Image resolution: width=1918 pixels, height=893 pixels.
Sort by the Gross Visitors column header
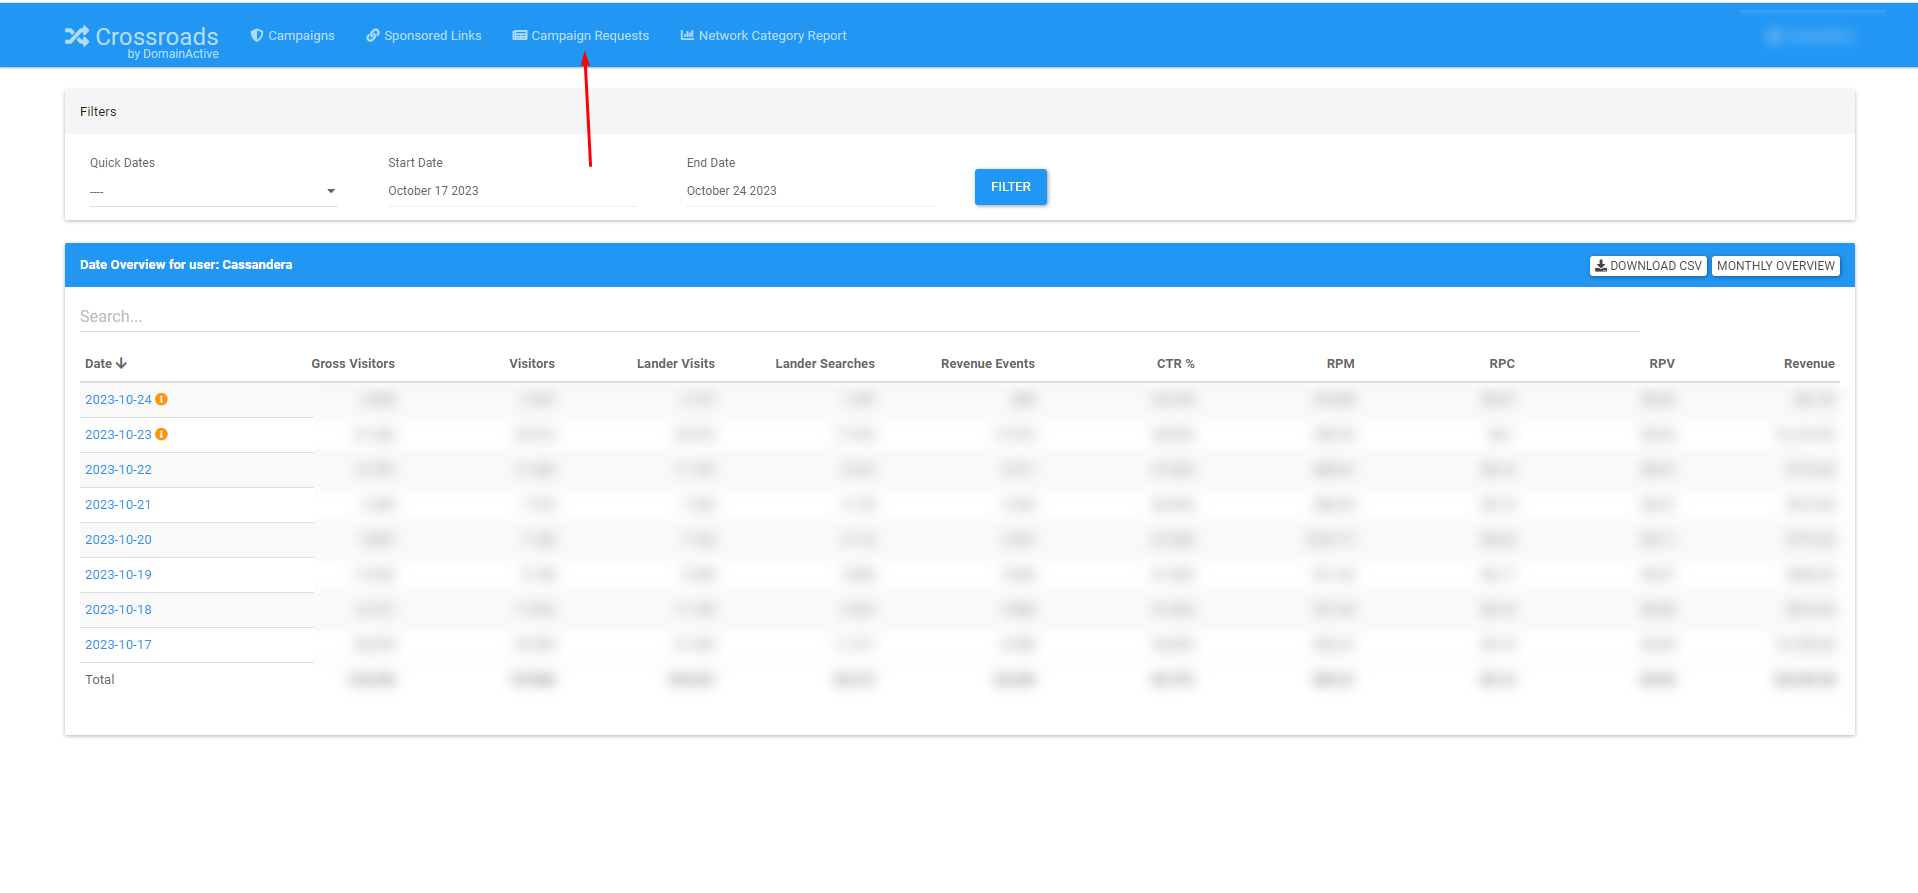tap(353, 363)
